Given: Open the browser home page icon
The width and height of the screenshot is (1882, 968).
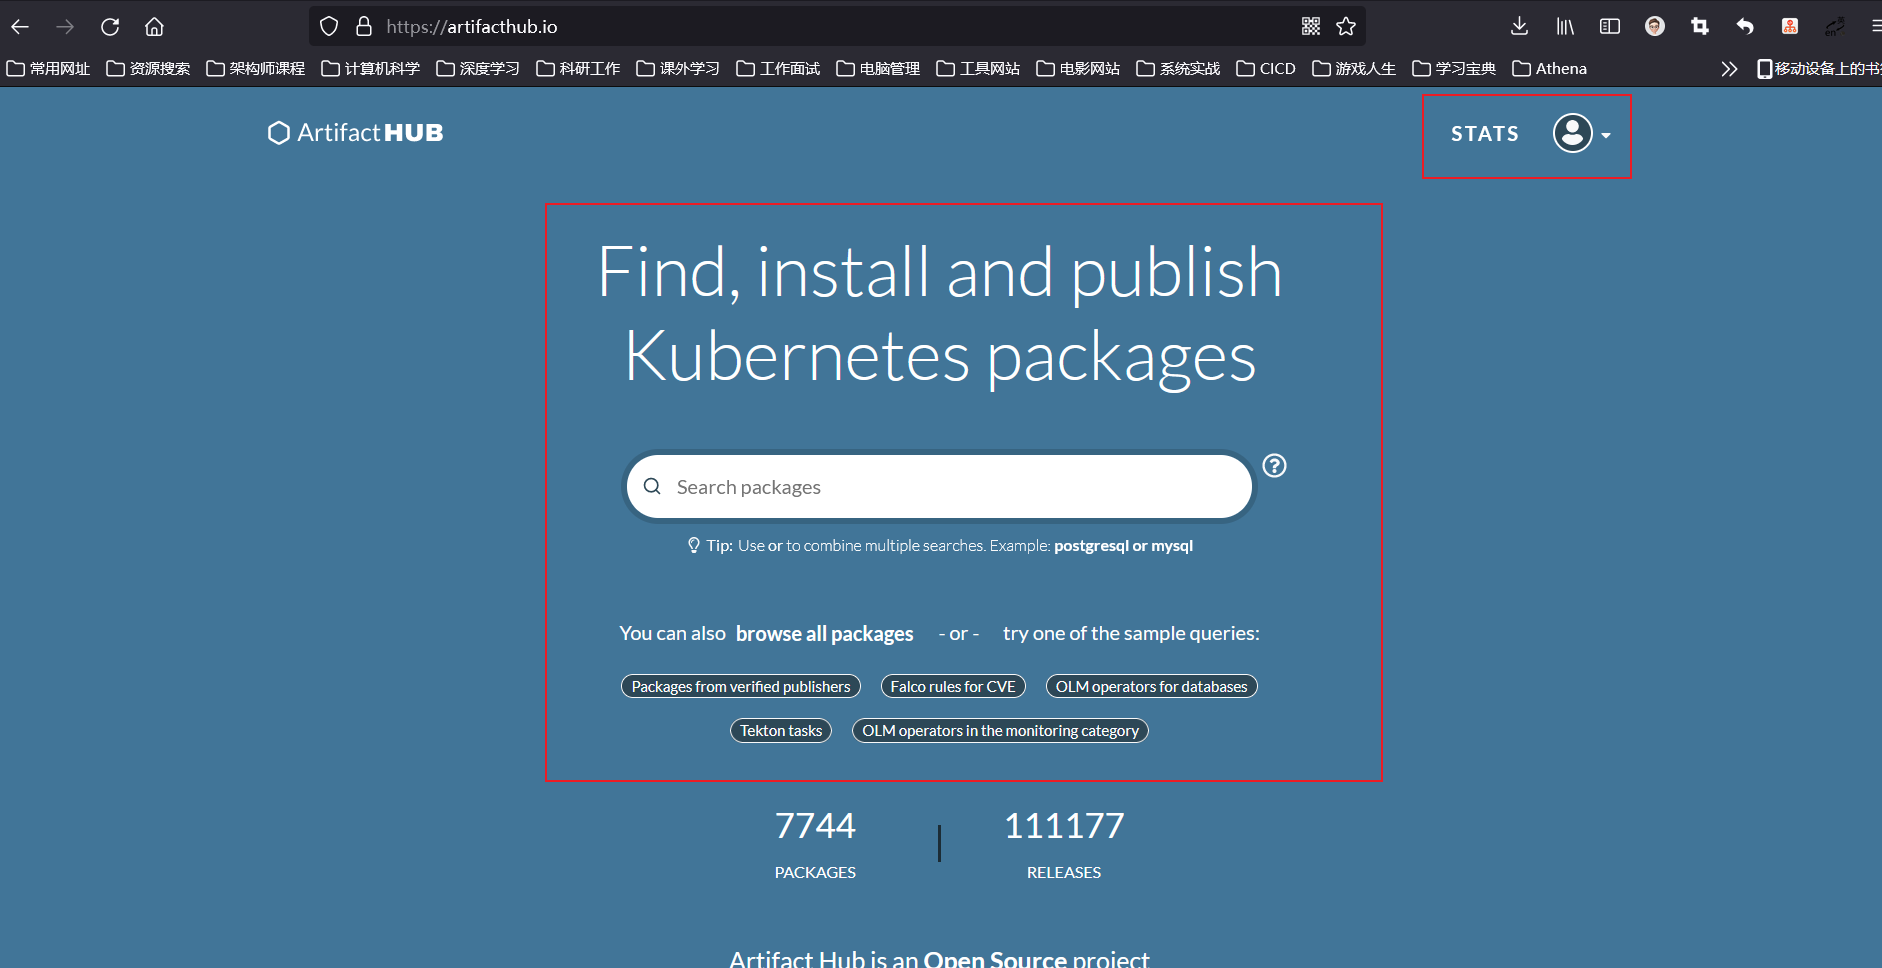Looking at the screenshot, I should 154,27.
